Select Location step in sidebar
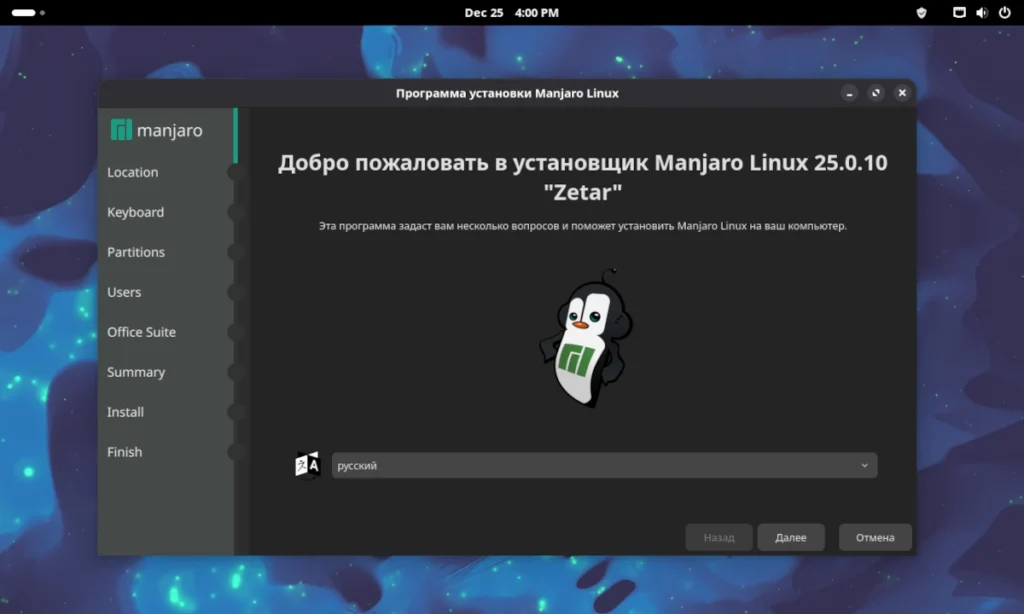 coord(133,172)
